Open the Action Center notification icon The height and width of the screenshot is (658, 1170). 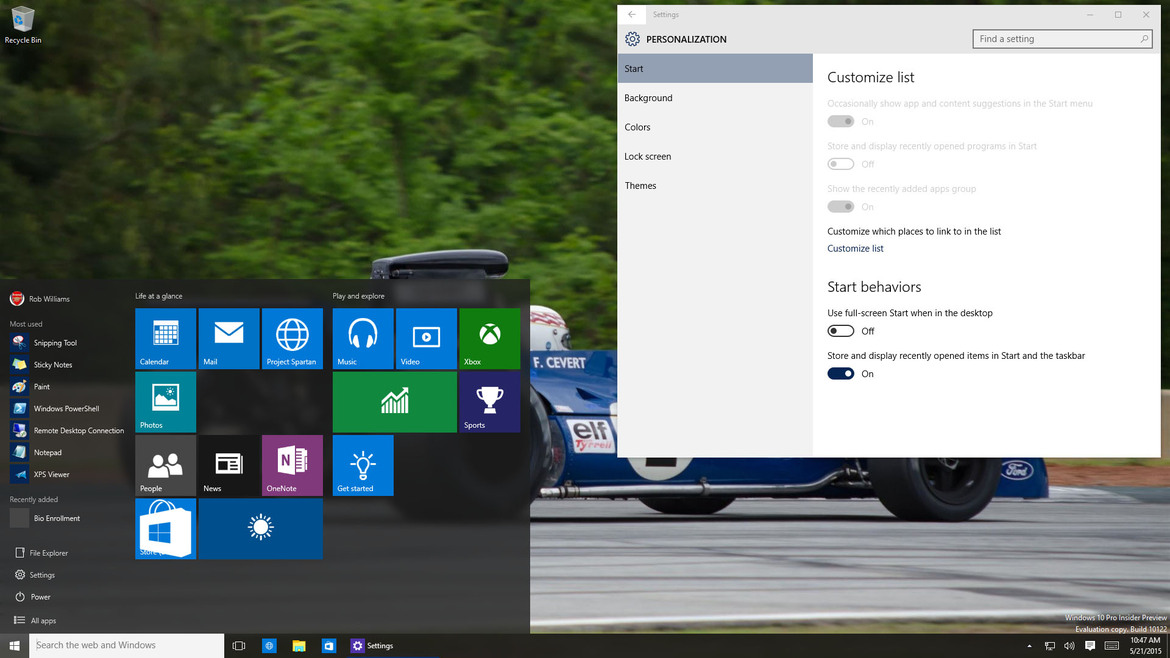tap(1090, 646)
